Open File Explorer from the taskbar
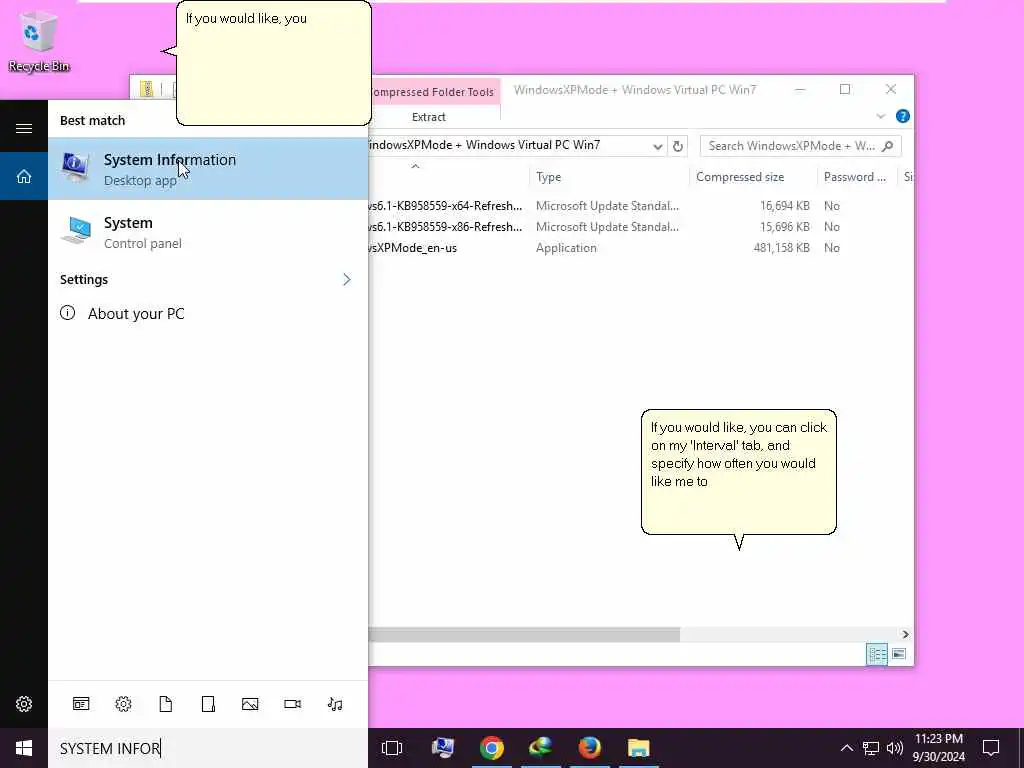The width and height of the screenshot is (1024, 768). 639,748
